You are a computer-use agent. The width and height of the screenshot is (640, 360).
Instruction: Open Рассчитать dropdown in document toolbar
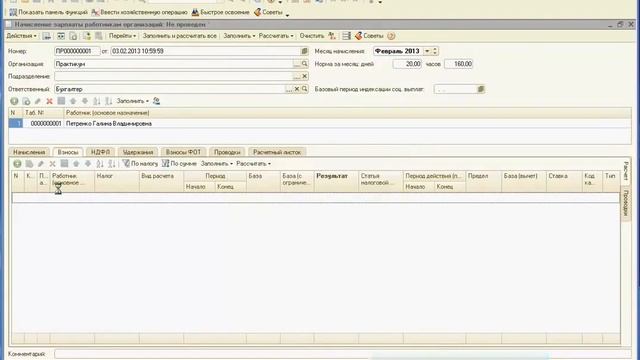click(x=276, y=36)
